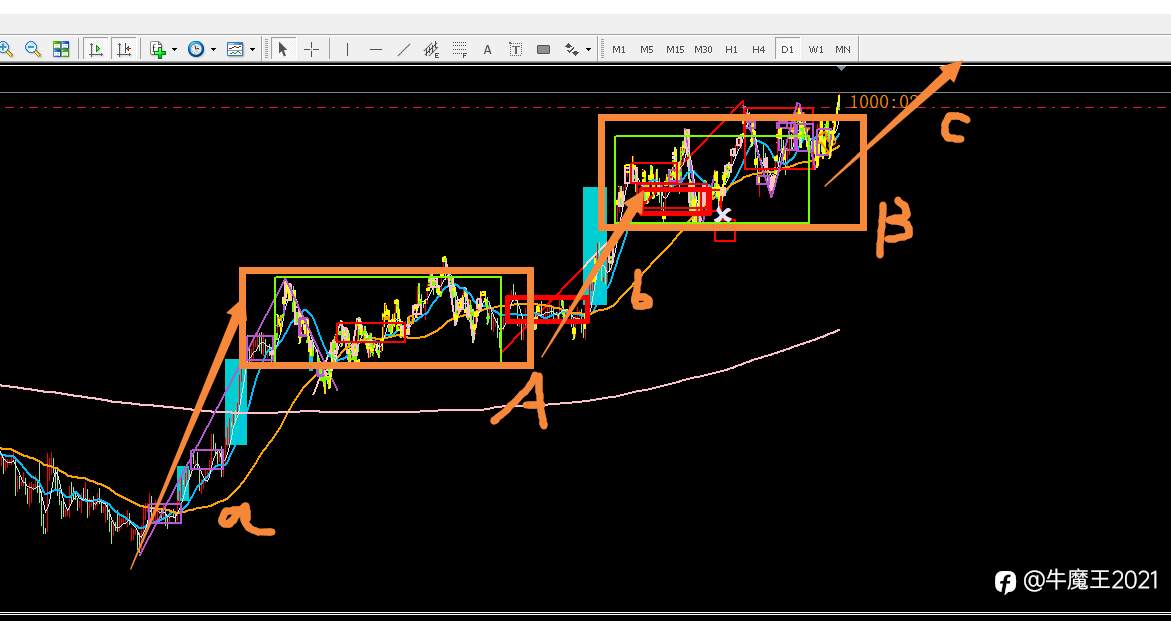This screenshot has height=621, width=1171.
Task: Select the Text 'A' drawing tool
Action: pyautogui.click(x=488, y=49)
